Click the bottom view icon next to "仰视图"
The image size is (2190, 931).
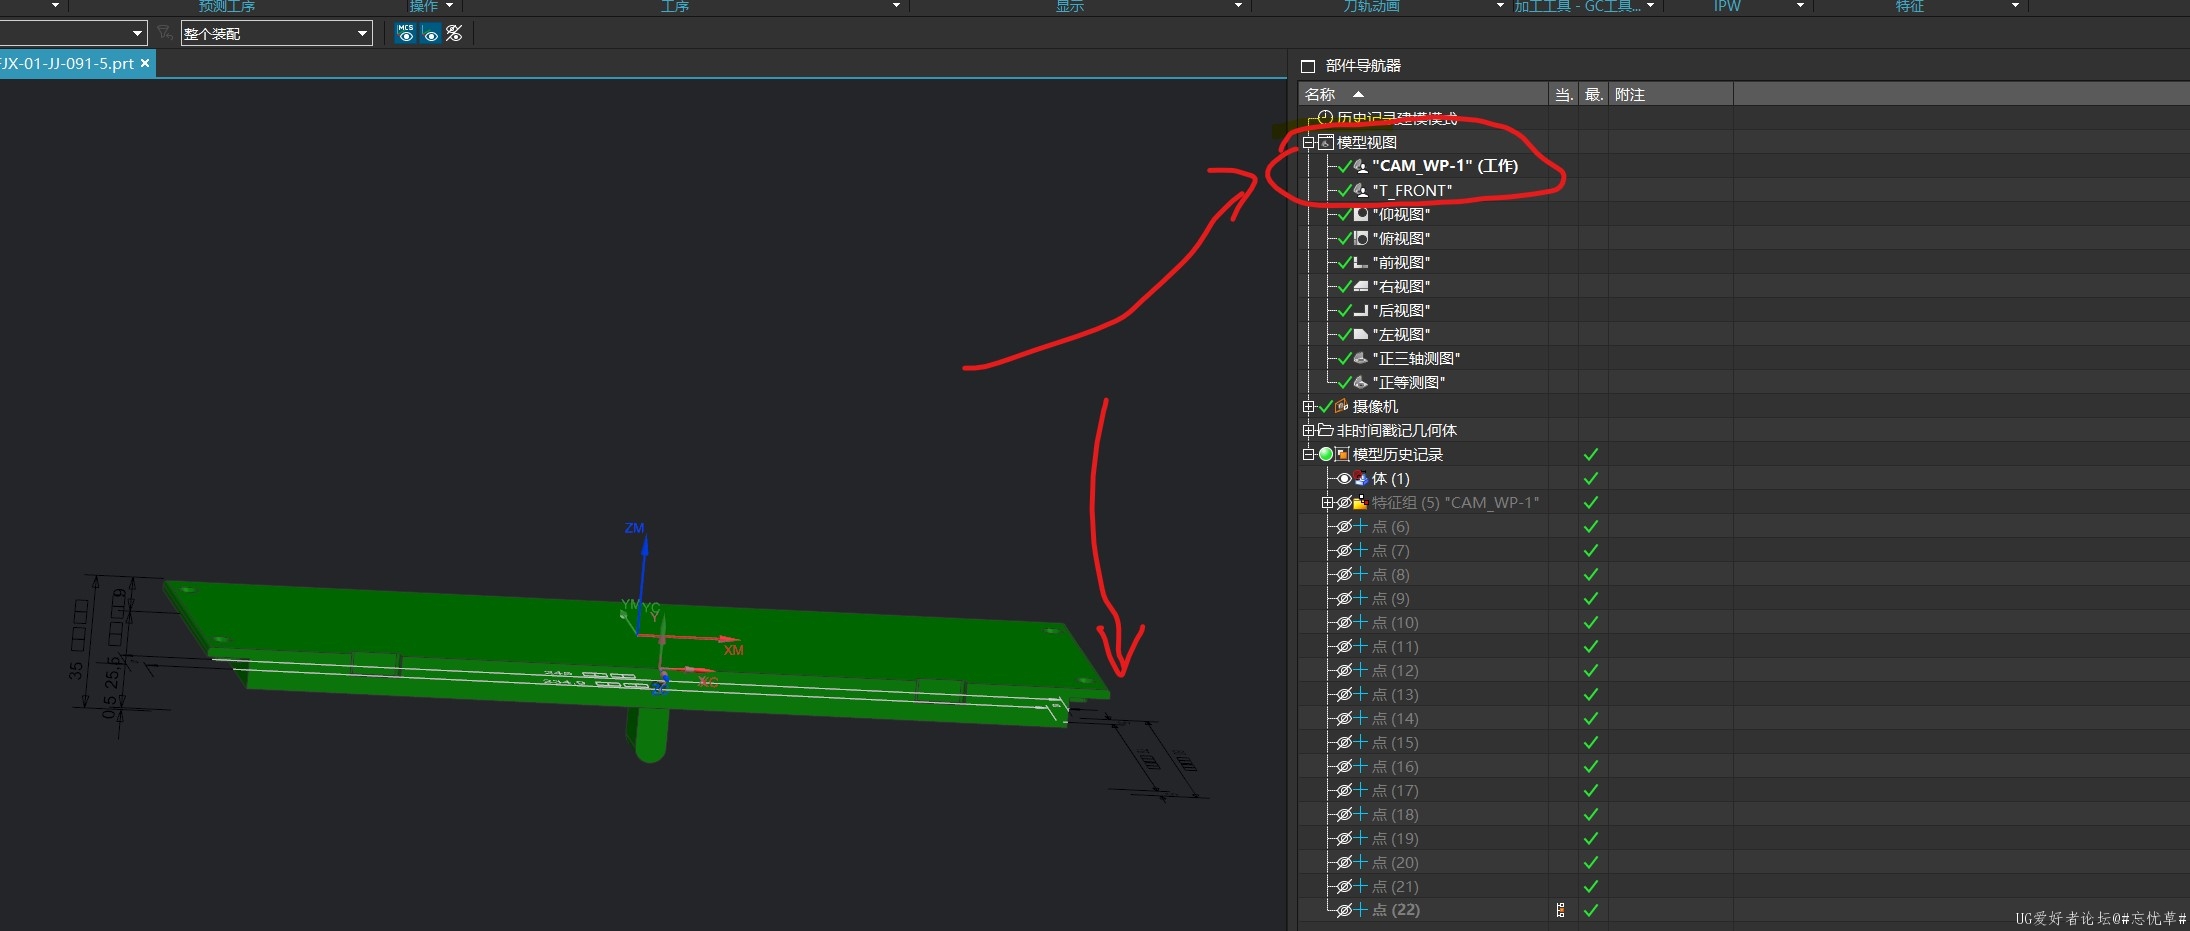point(1361,214)
